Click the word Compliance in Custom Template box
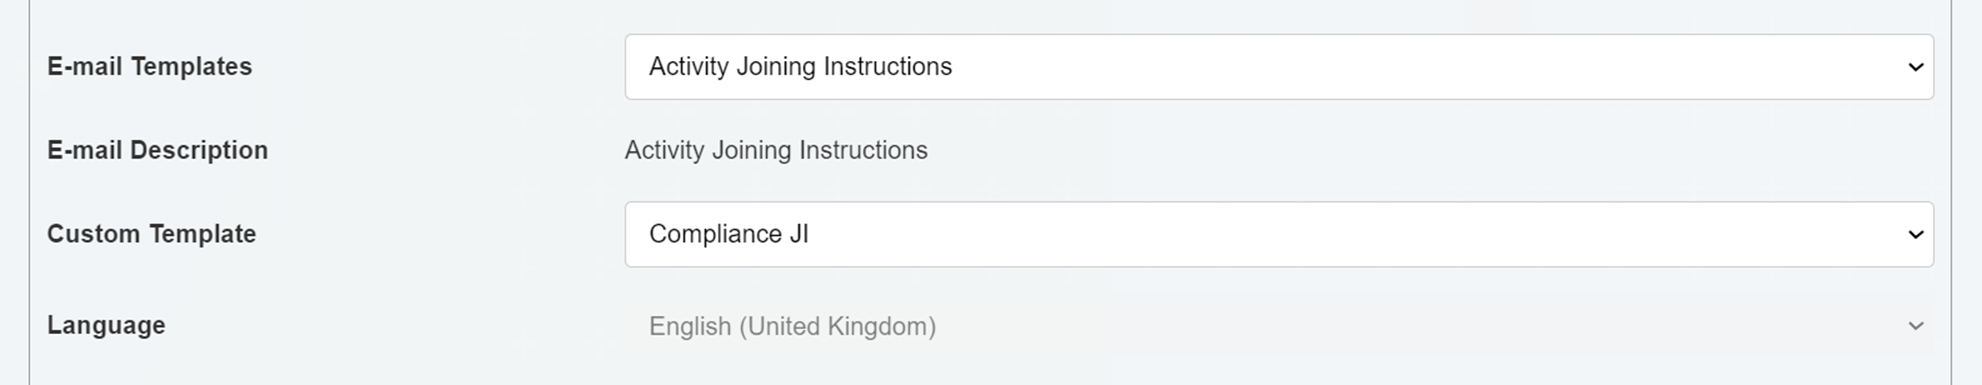1982x385 pixels. point(711,234)
